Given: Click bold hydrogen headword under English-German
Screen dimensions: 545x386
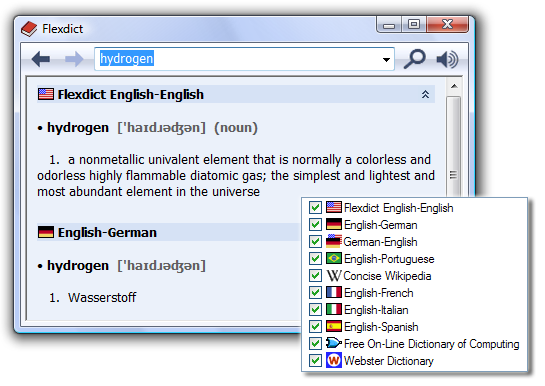Looking at the screenshot, I should coord(78,266).
